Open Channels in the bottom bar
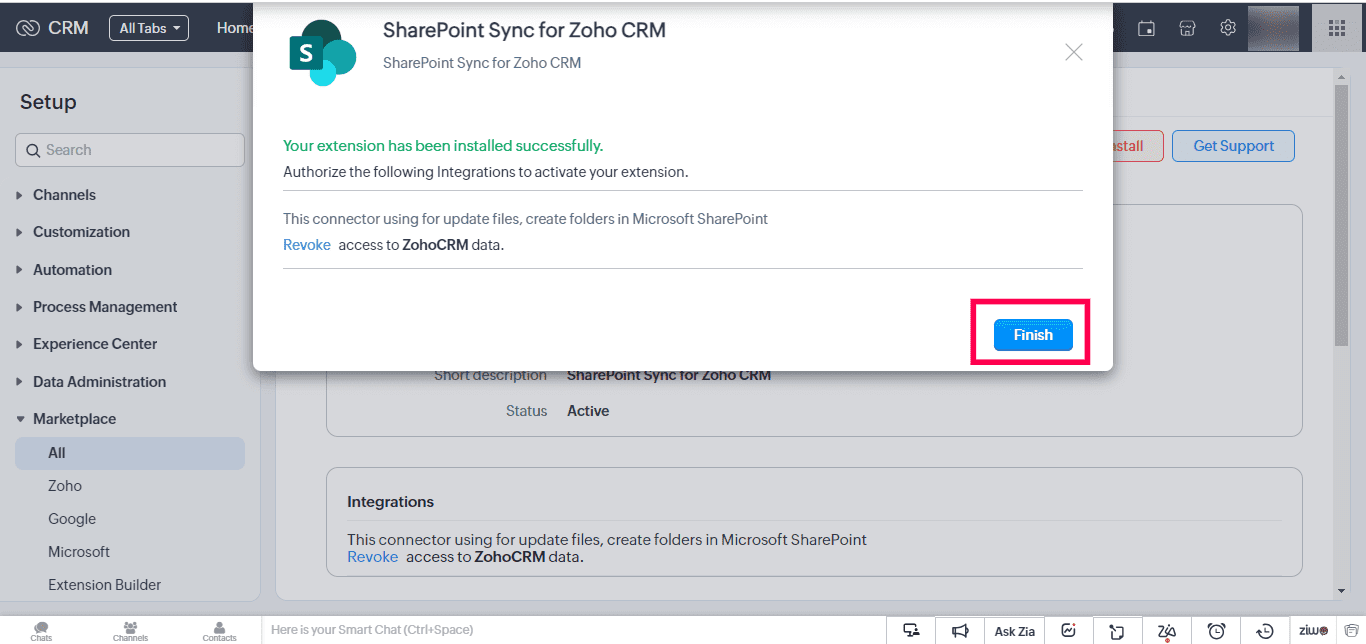Screen dimensions: 1366x644 (x=130, y=631)
